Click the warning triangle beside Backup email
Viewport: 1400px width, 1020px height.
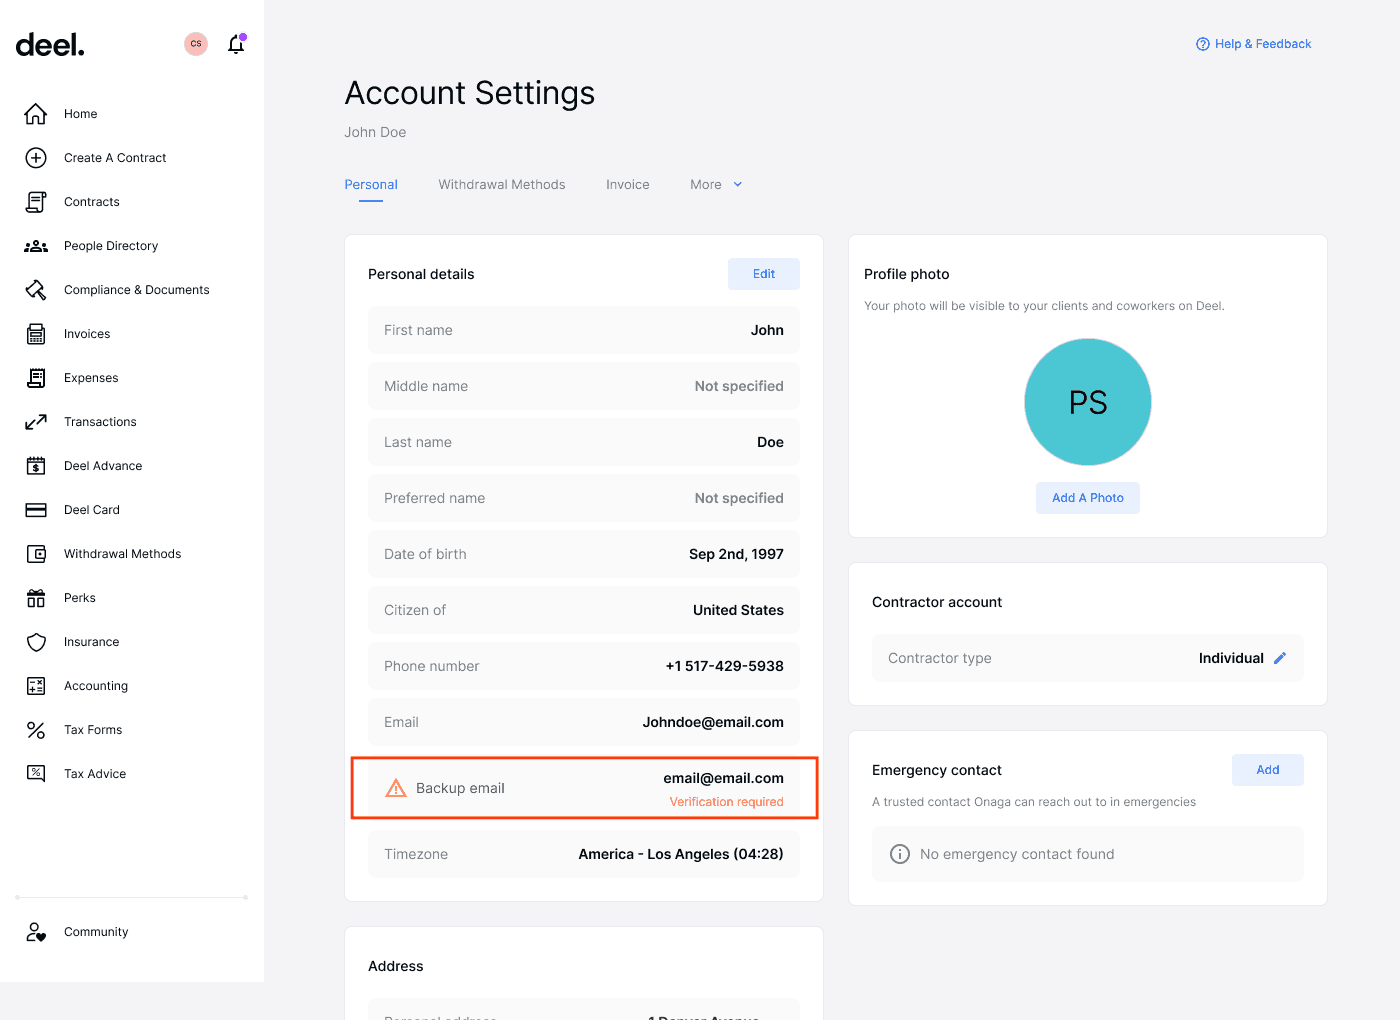click(x=396, y=787)
